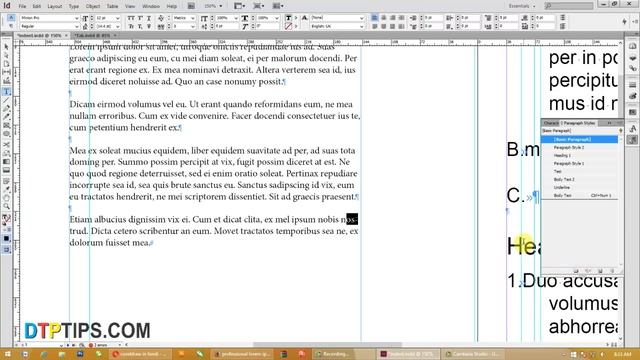Switch to the second document tab
This screenshot has width=640, height=360.
[x=93, y=36]
